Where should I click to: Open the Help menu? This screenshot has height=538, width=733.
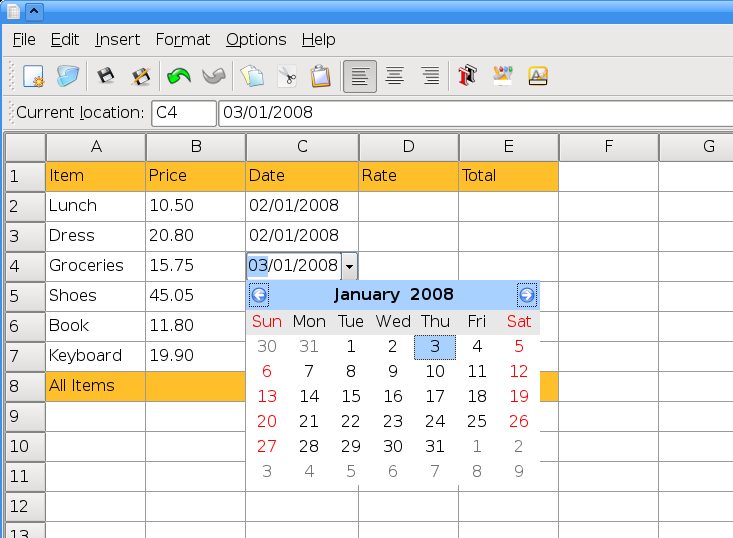coord(318,40)
